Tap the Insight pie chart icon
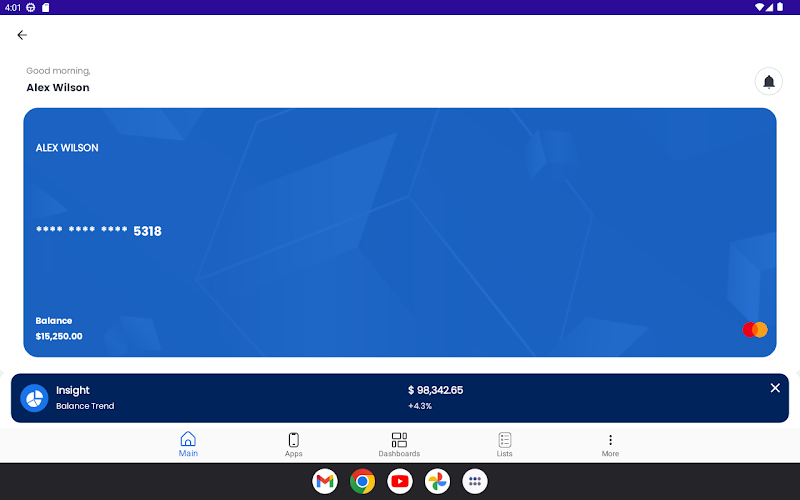 tap(34, 398)
